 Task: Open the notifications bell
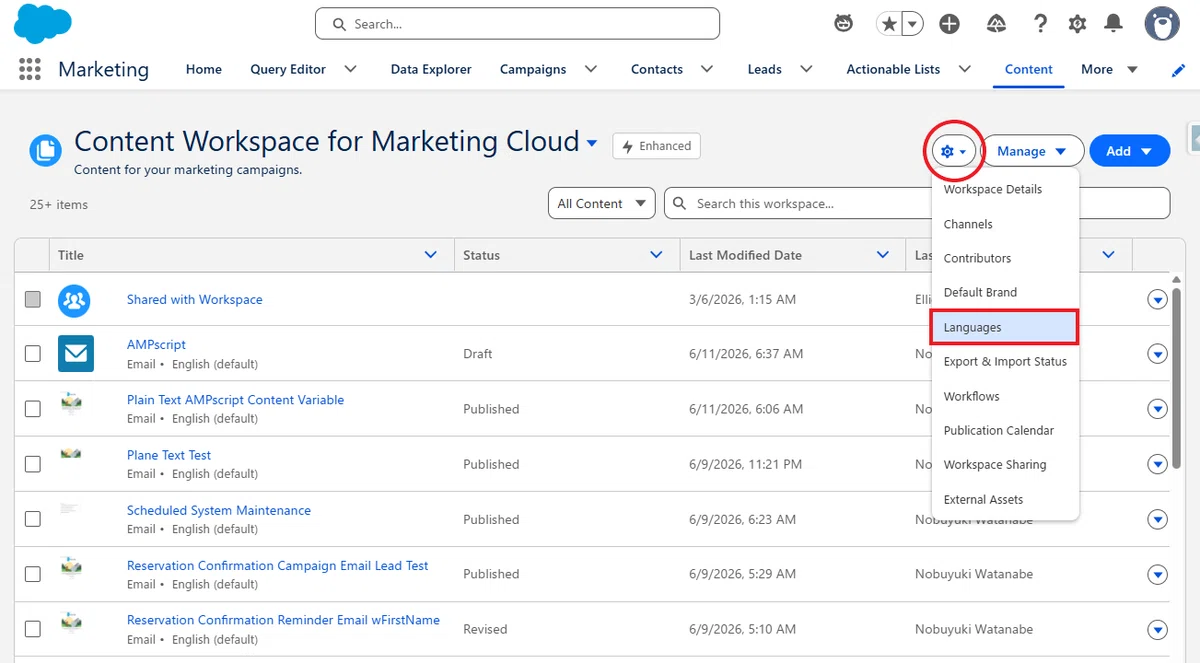pyautogui.click(x=1112, y=24)
